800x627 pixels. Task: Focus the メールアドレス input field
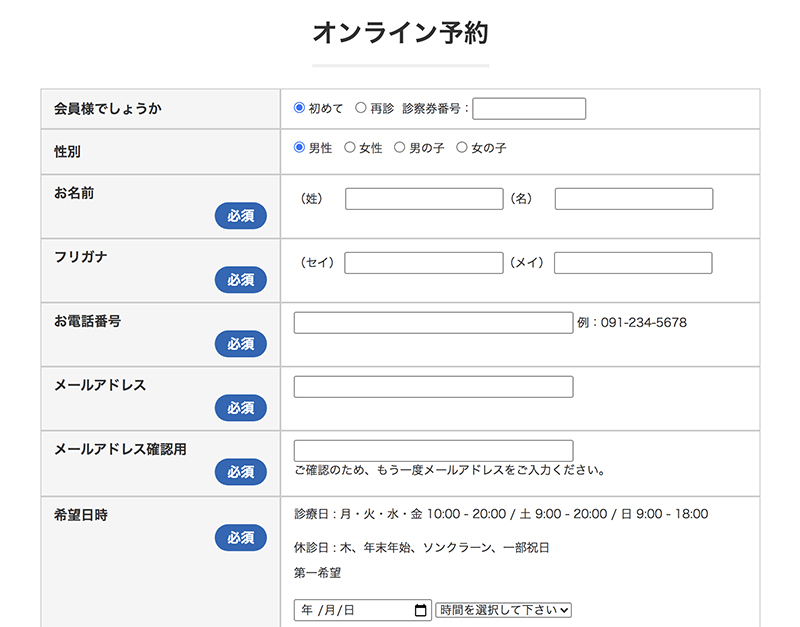(x=433, y=387)
